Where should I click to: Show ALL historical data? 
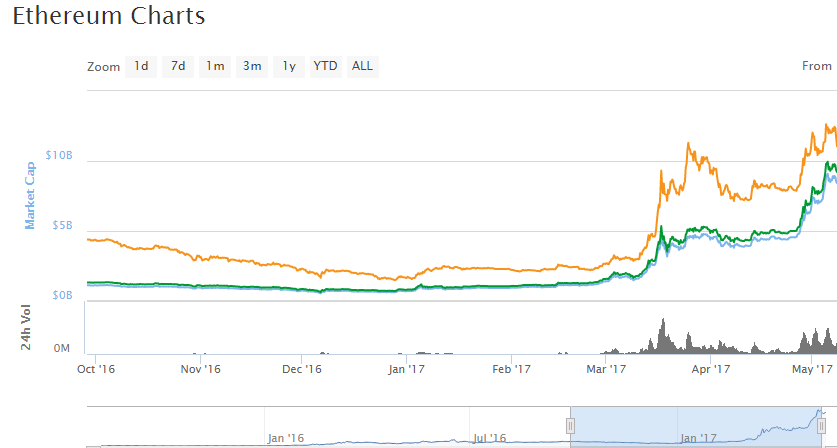coord(362,67)
